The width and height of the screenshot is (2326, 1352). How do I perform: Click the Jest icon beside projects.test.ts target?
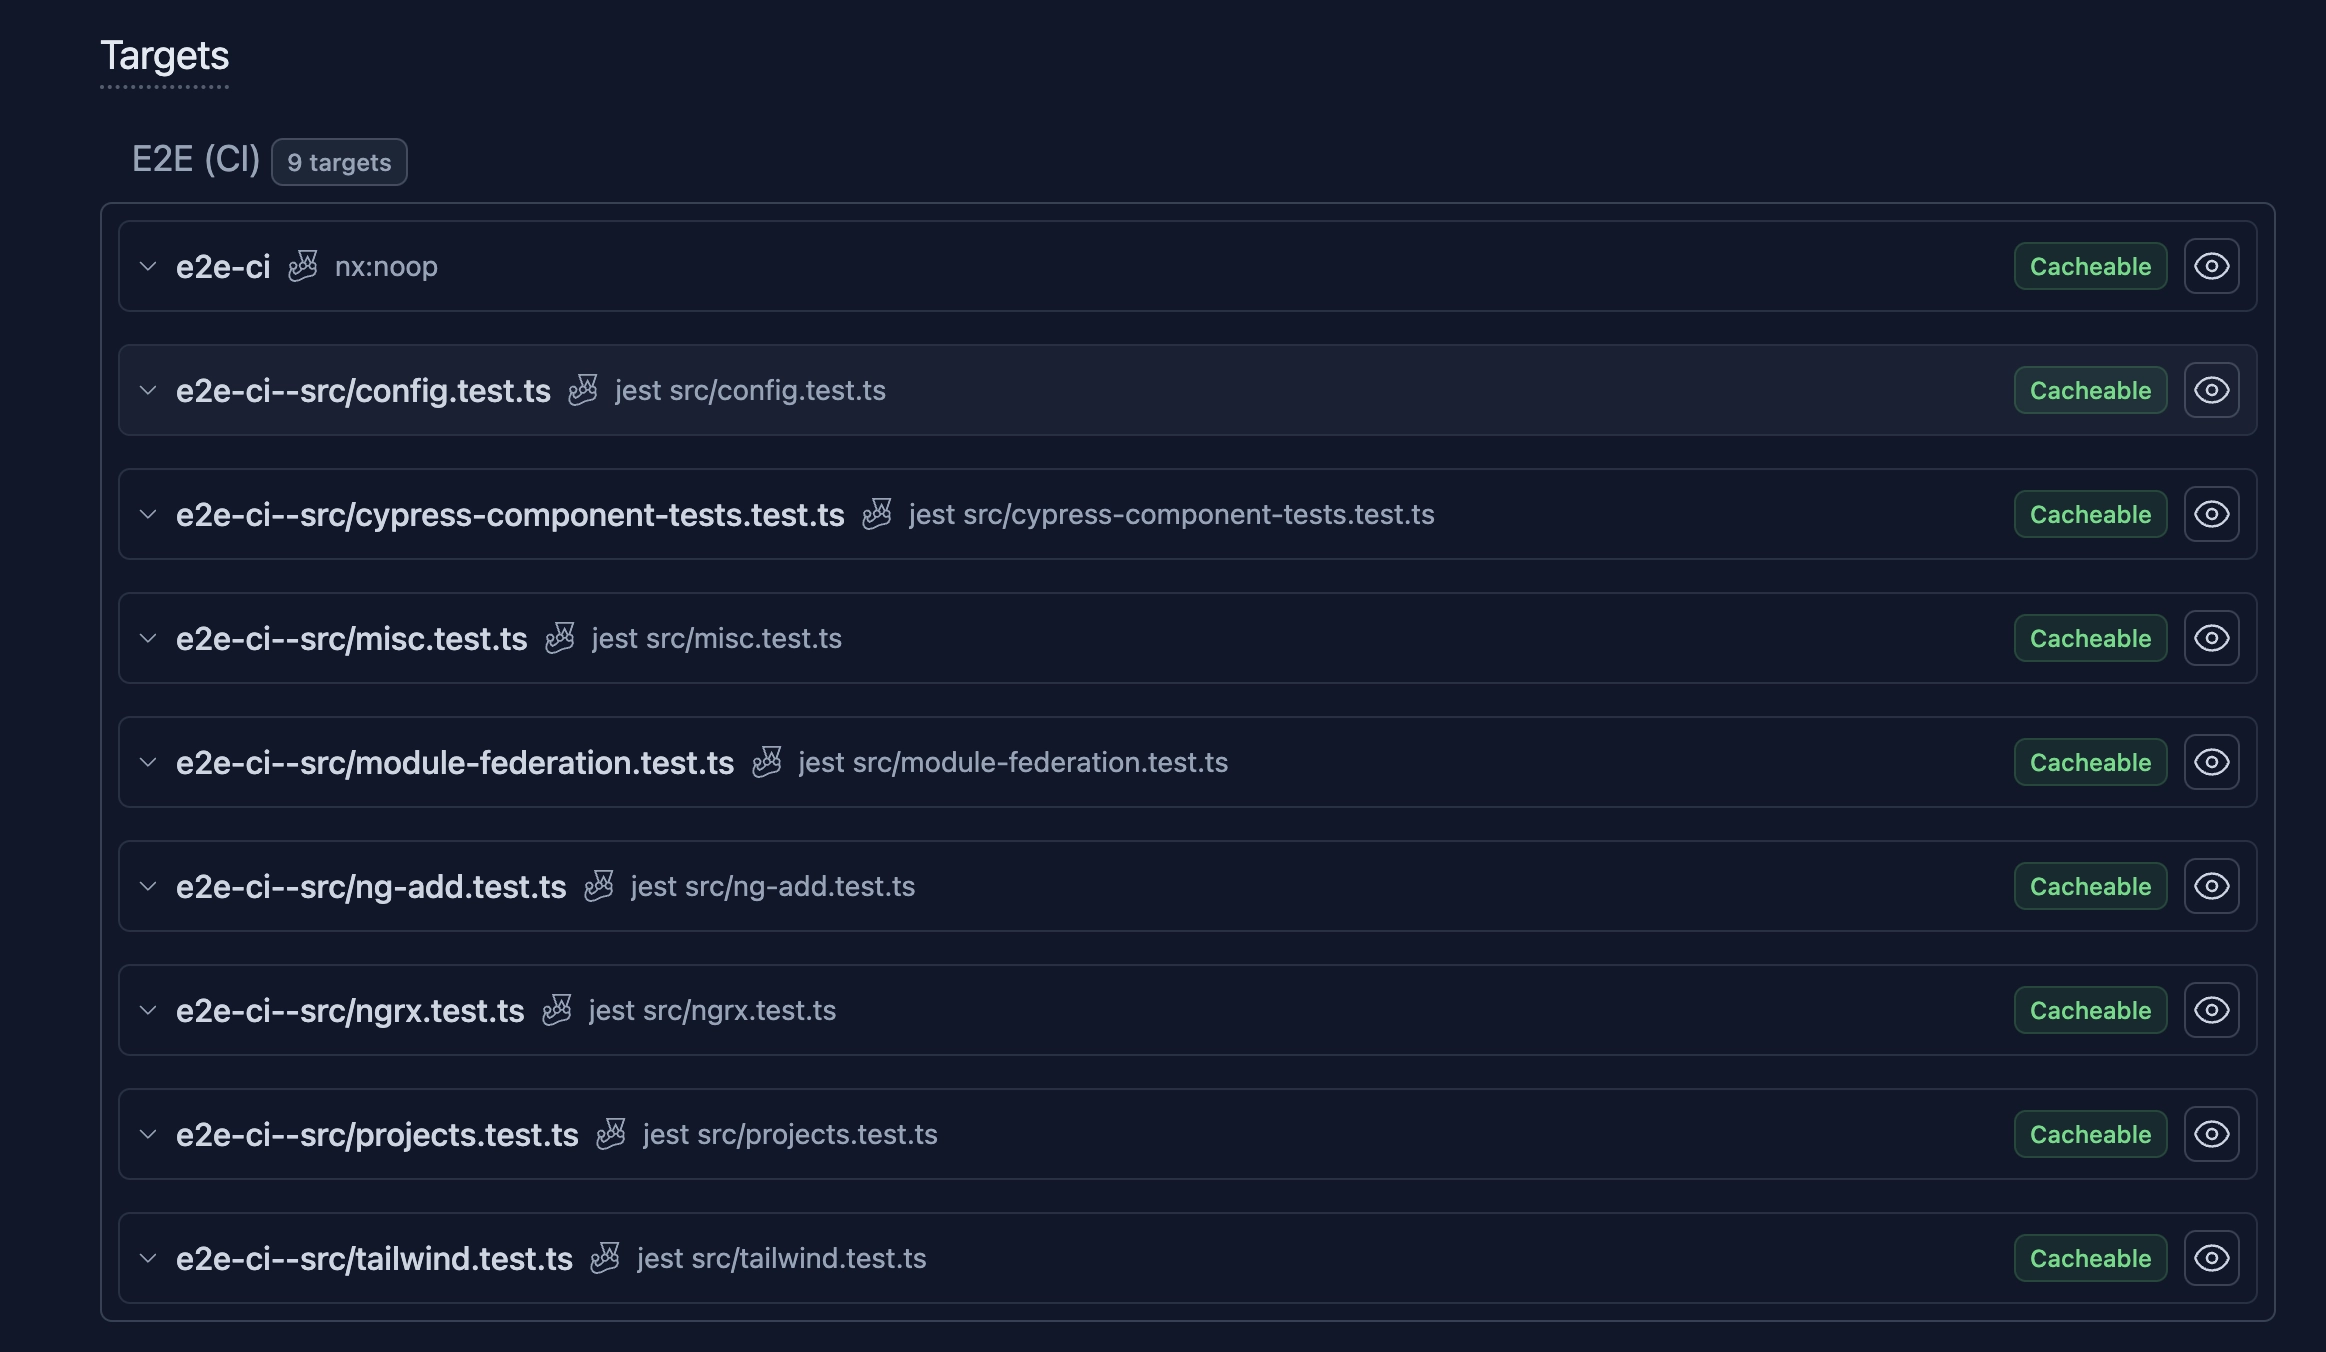(x=611, y=1134)
